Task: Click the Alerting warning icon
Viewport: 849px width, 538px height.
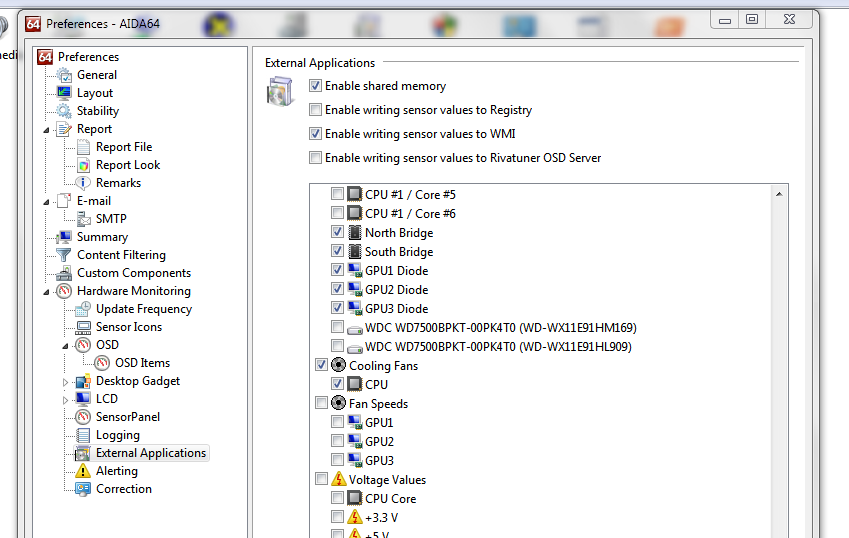Action: point(84,471)
